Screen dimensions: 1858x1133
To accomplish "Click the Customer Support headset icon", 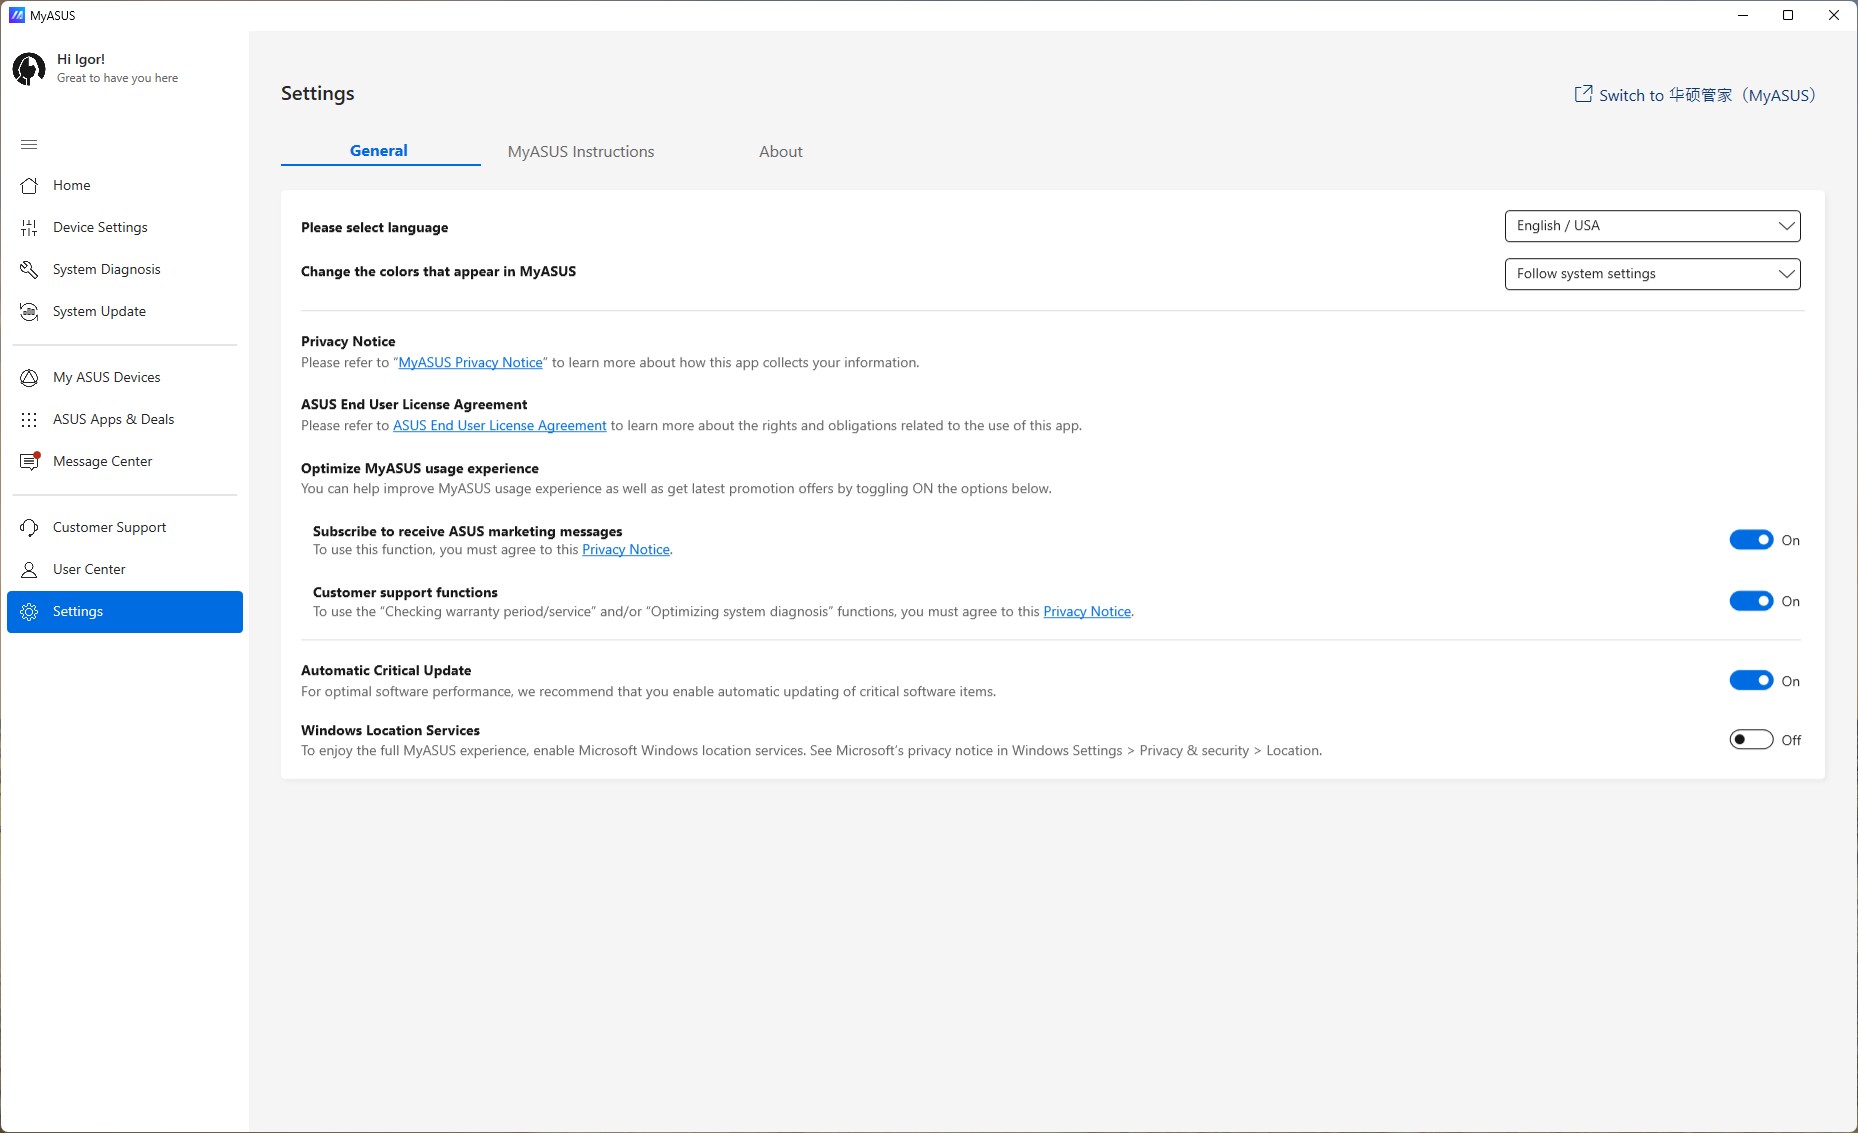I will [29, 528].
